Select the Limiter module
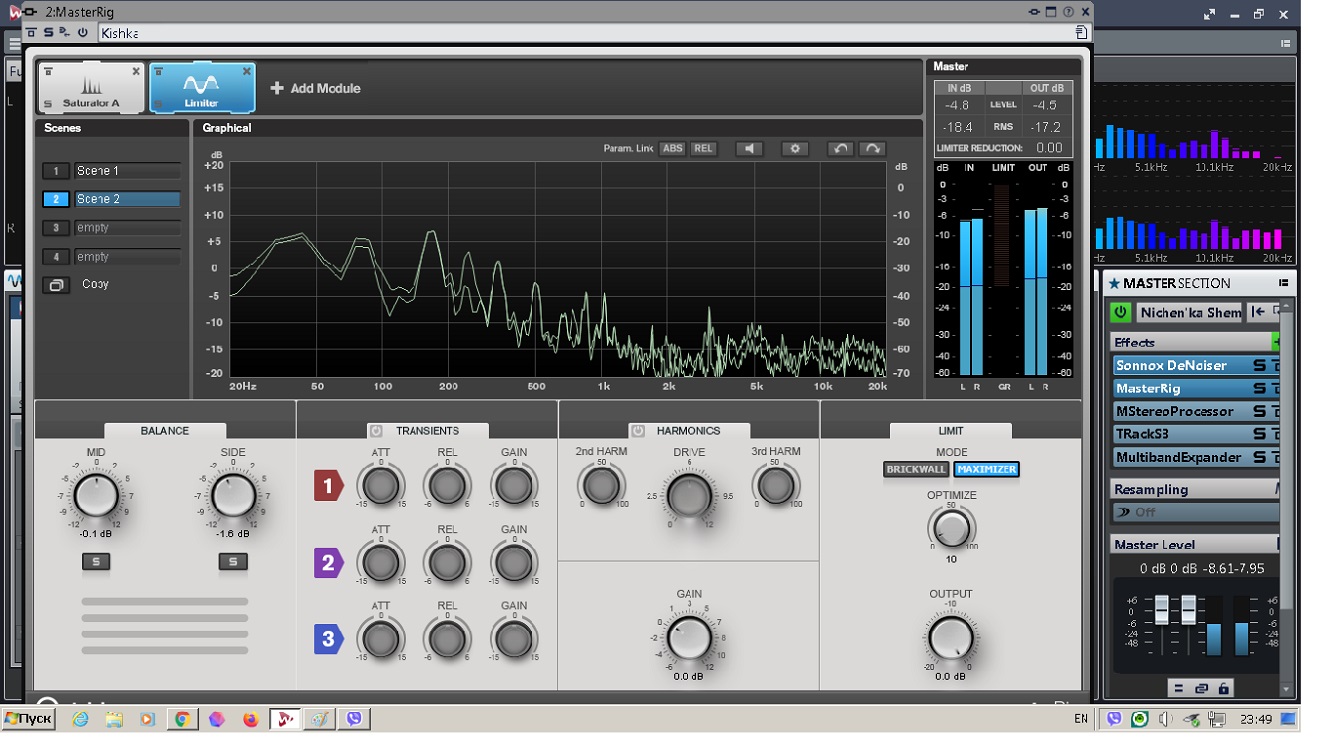The image size is (1333, 750). (202, 88)
